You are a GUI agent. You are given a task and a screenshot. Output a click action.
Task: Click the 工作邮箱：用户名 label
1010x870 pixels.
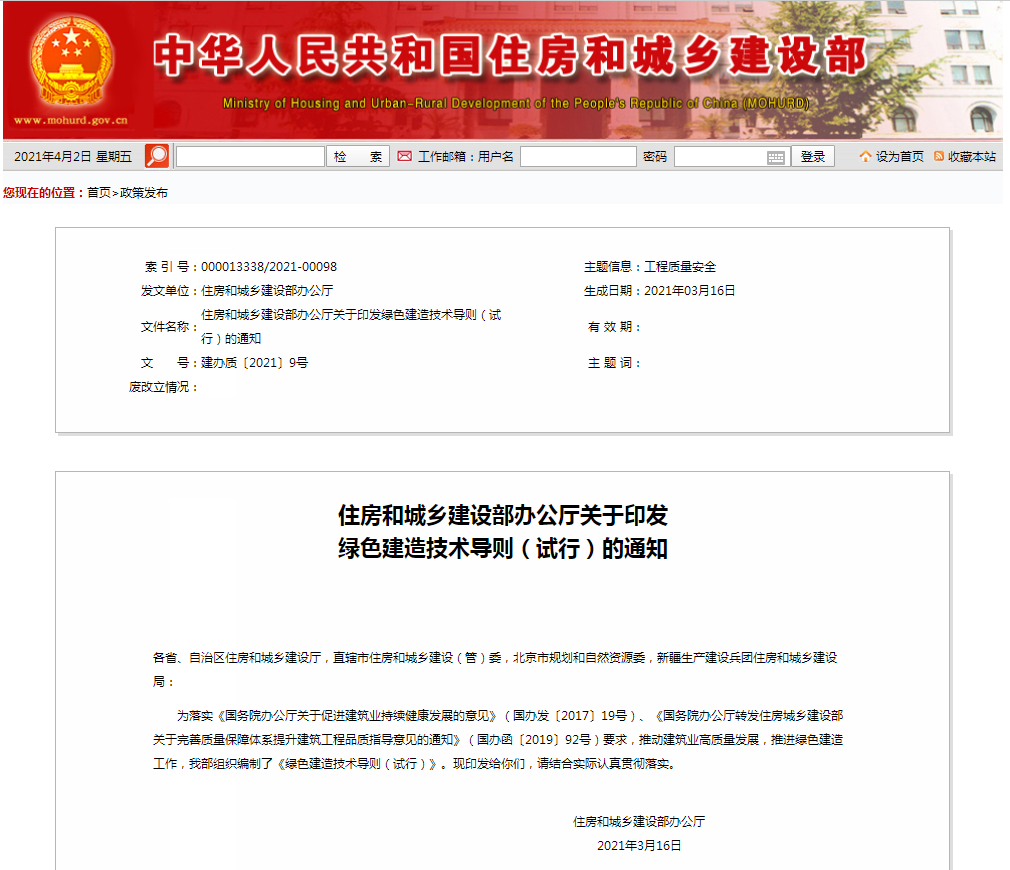(x=466, y=156)
